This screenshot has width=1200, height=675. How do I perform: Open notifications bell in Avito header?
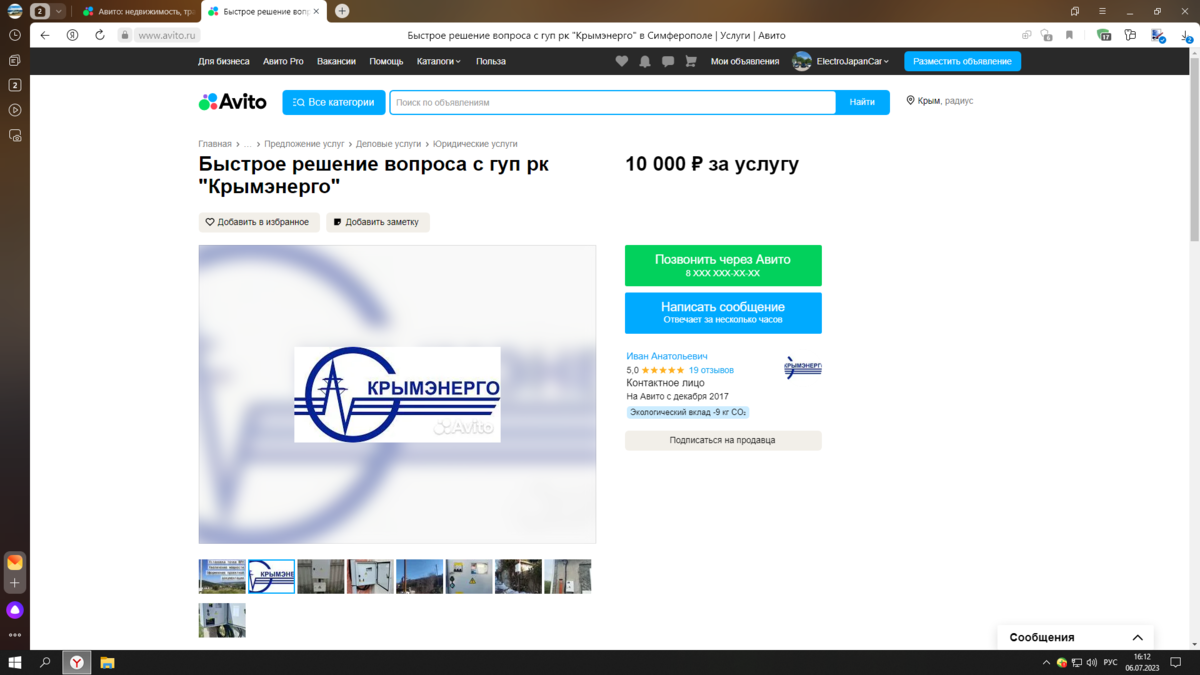[645, 61]
